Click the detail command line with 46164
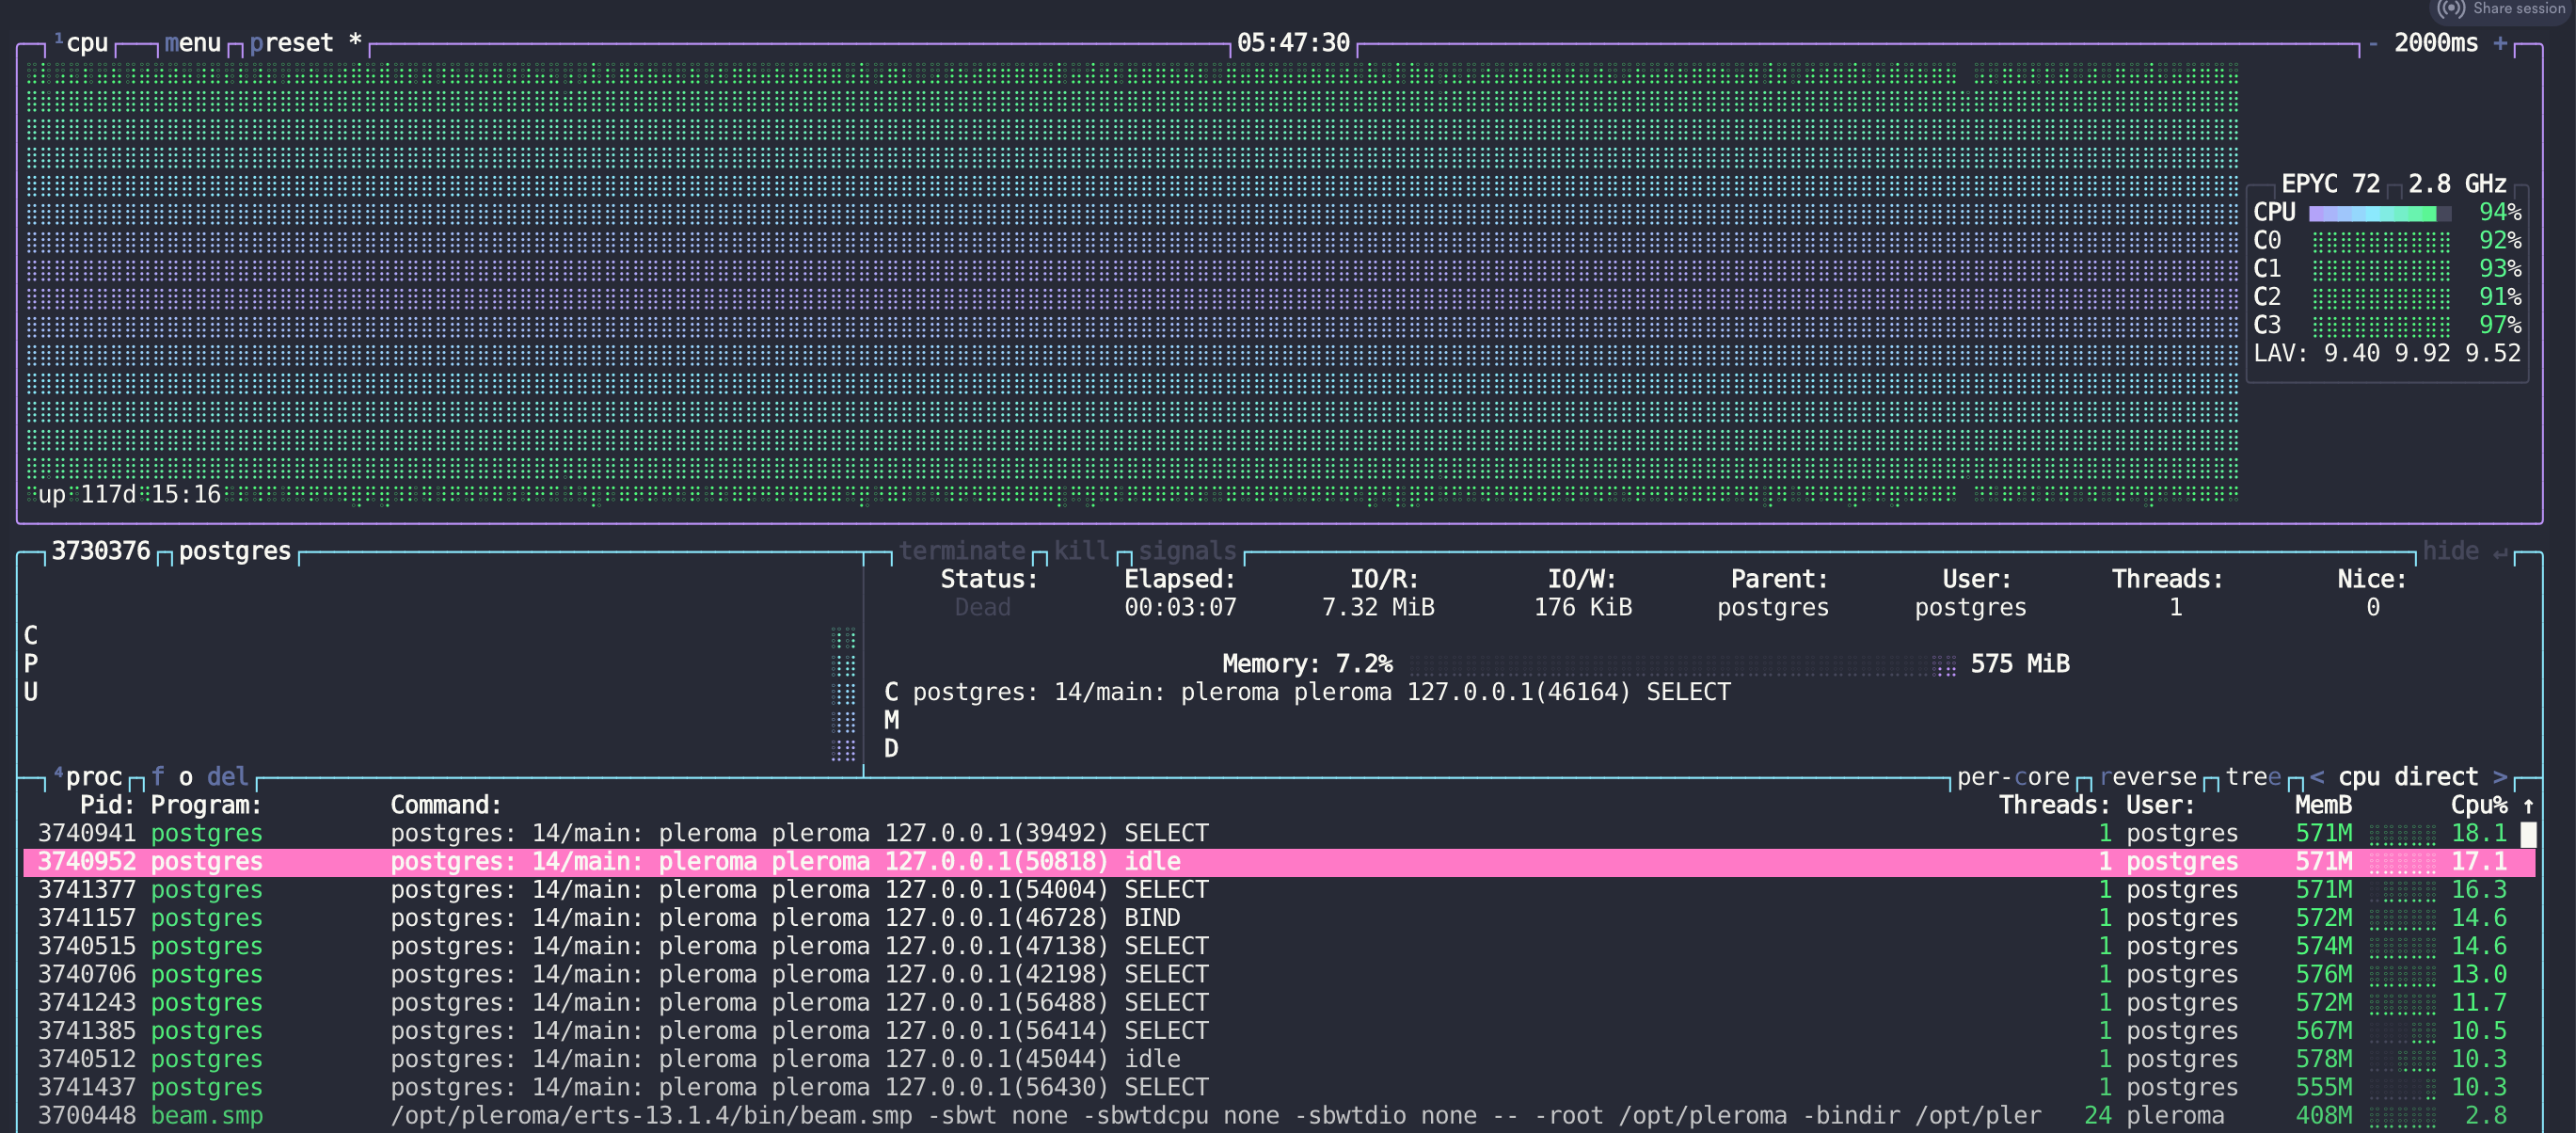Image resolution: width=2576 pixels, height=1133 pixels. coord(1321,692)
